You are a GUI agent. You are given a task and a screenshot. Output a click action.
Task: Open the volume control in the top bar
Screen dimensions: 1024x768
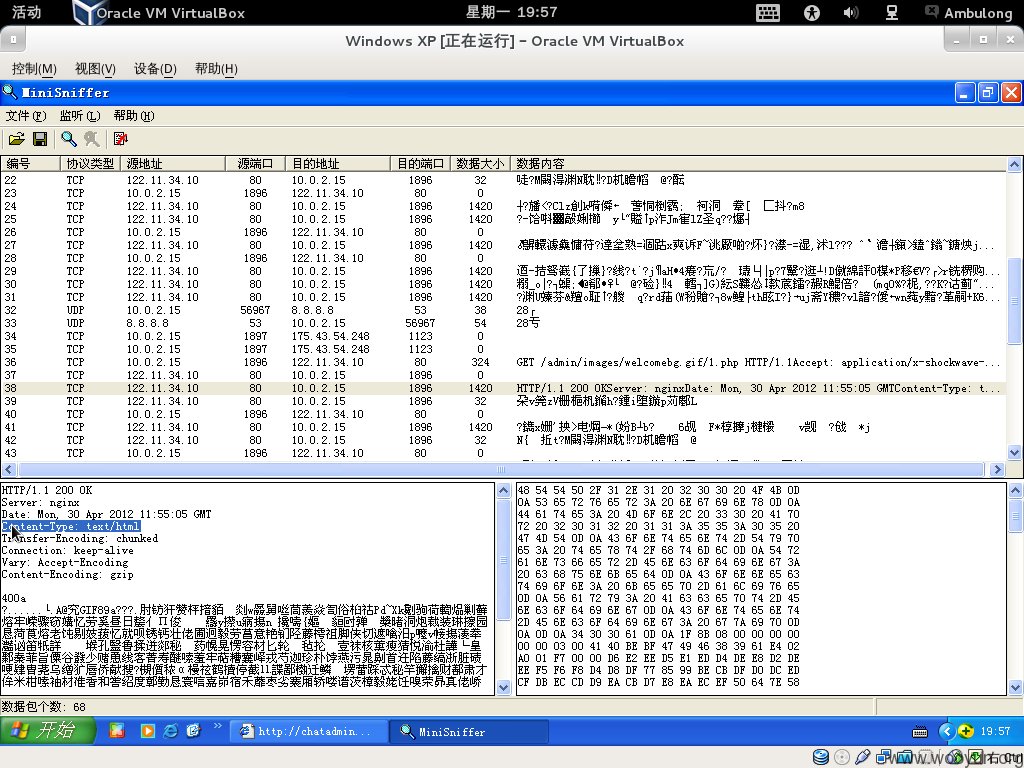tap(851, 12)
